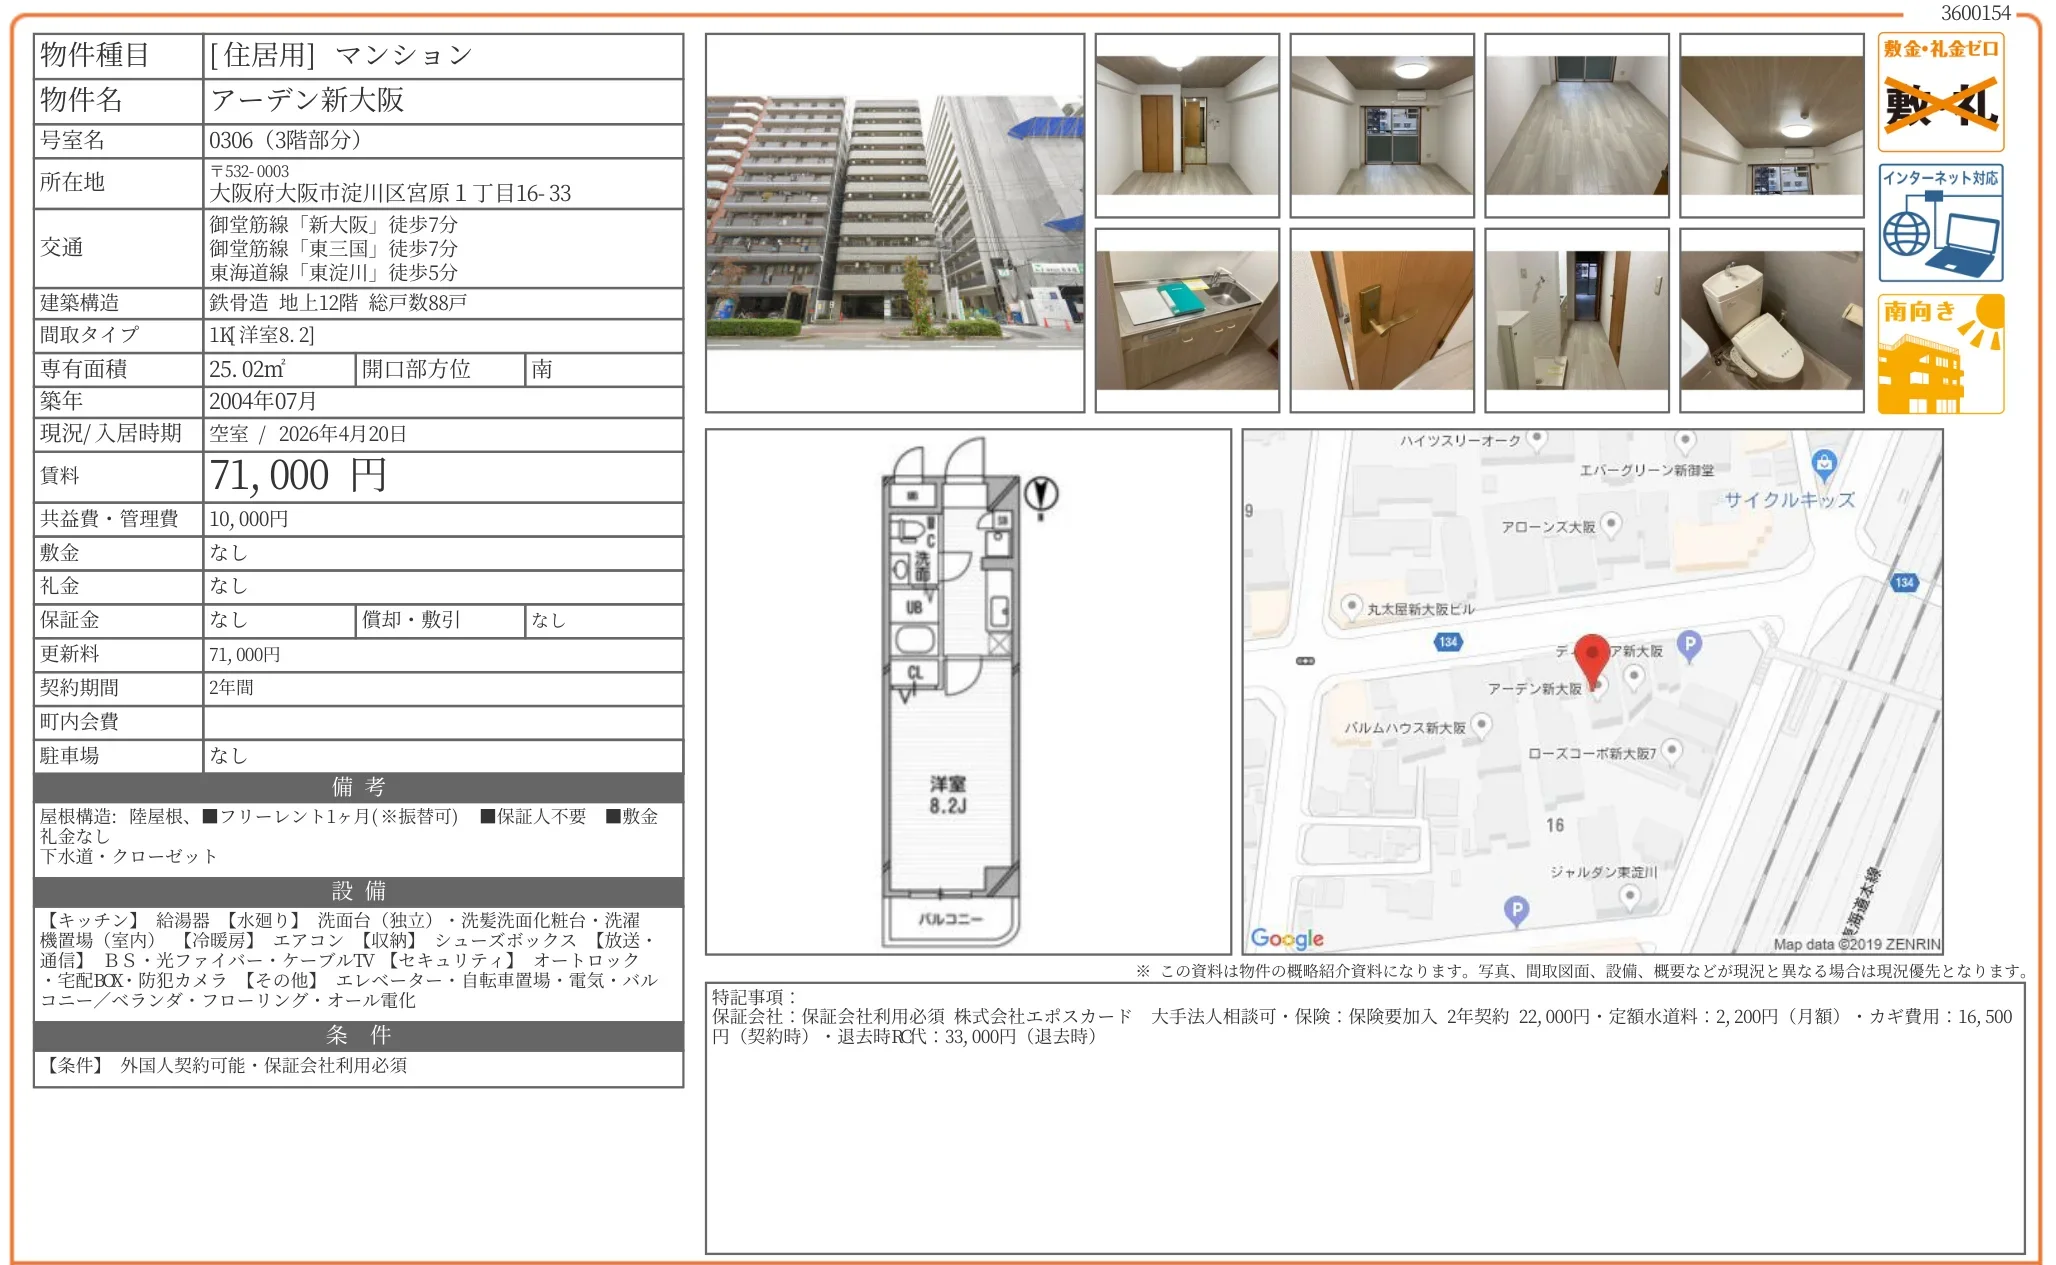This screenshot has width=2056, height=1265.
Task: Click the parking marker beside アーデン新大阪 pin
Action: coord(1688,645)
